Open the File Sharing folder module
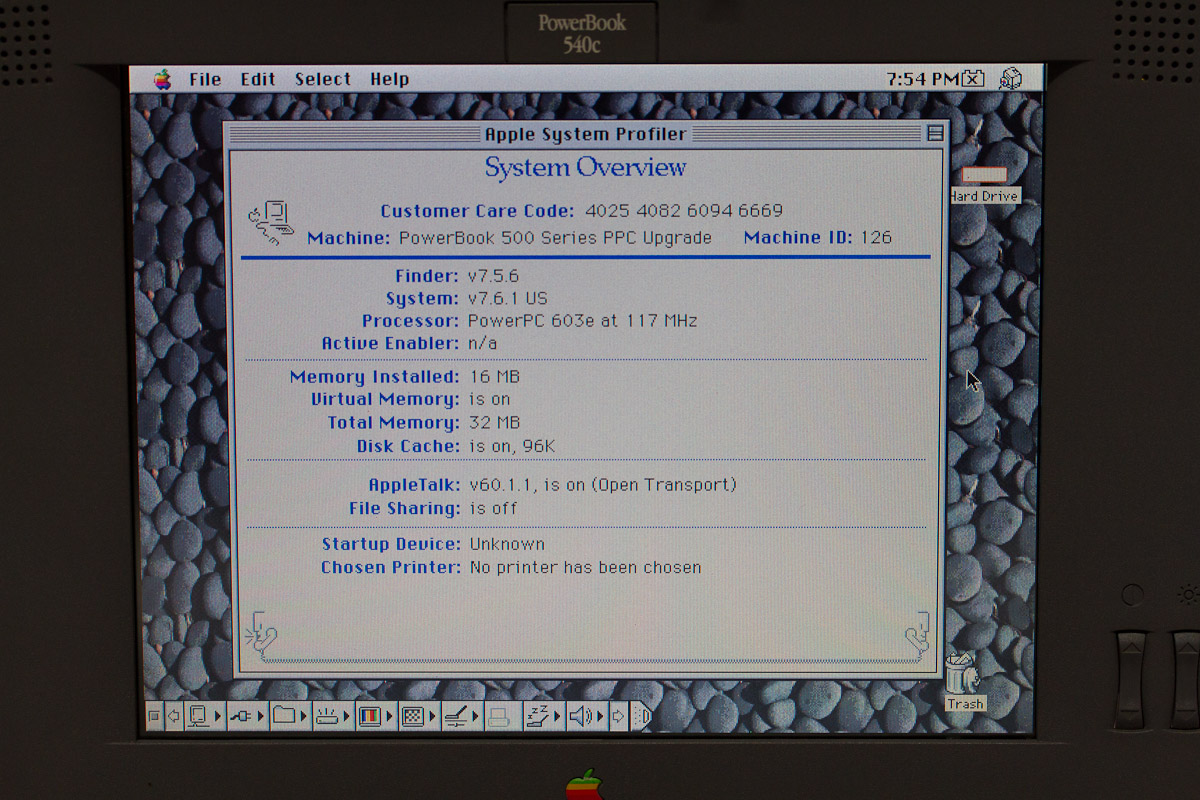This screenshot has width=1200, height=800. (x=286, y=716)
